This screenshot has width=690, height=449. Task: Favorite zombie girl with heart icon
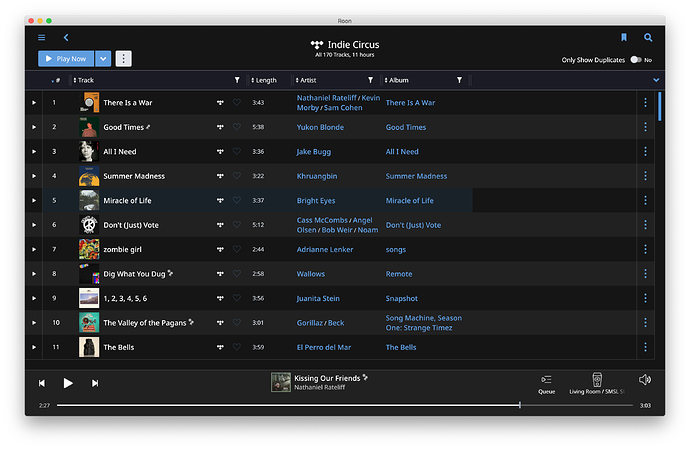(237, 249)
